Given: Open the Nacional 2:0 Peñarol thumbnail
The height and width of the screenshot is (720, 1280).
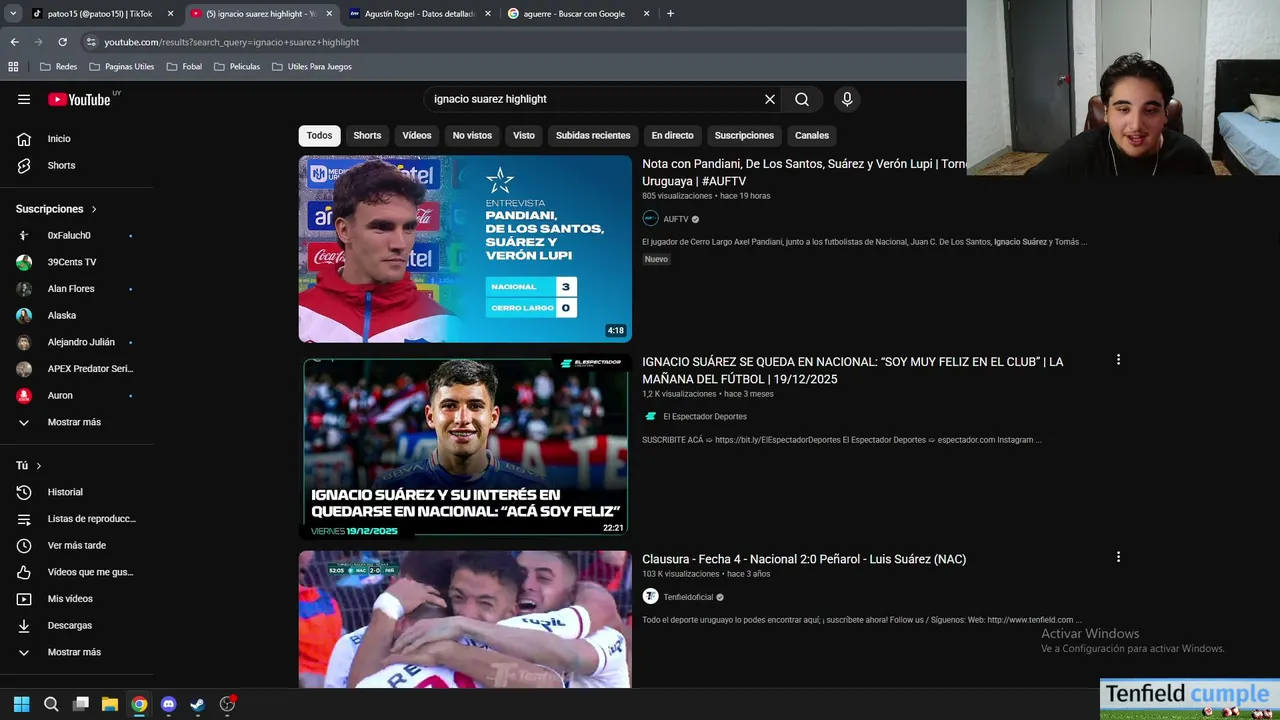Looking at the screenshot, I should pos(465,619).
